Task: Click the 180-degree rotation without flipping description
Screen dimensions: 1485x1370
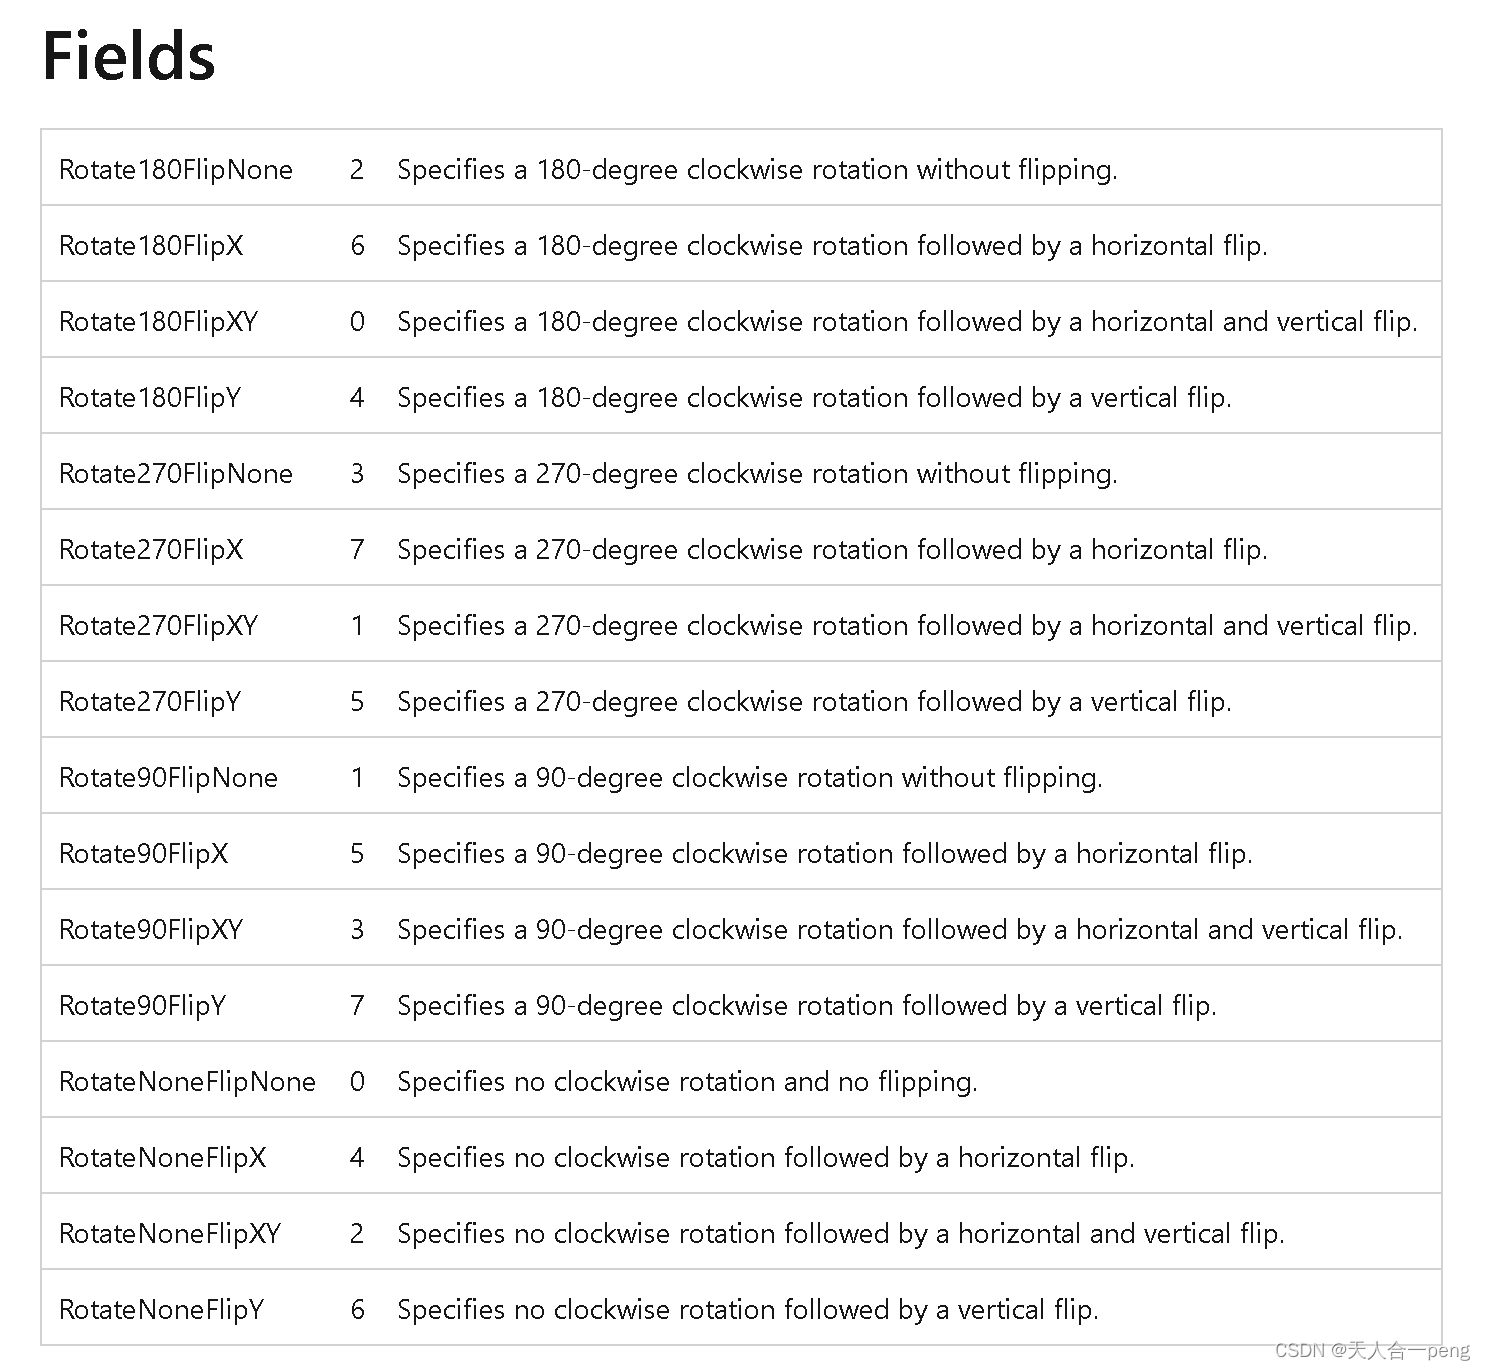Action: click(x=757, y=169)
